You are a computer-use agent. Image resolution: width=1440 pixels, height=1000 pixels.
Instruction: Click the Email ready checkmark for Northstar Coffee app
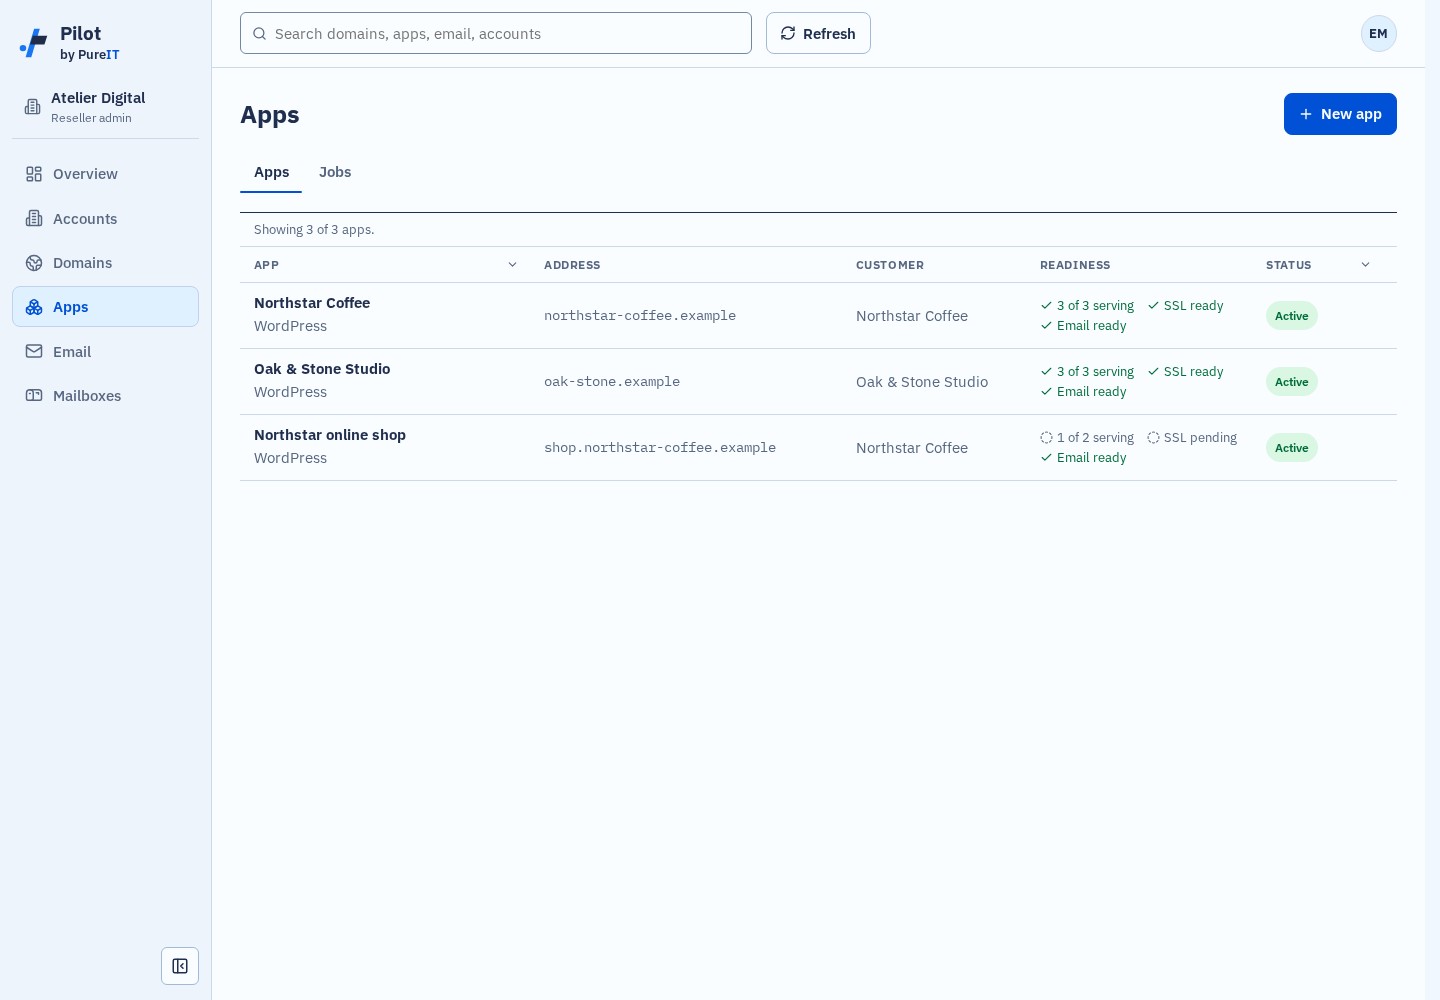(x=1046, y=326)
